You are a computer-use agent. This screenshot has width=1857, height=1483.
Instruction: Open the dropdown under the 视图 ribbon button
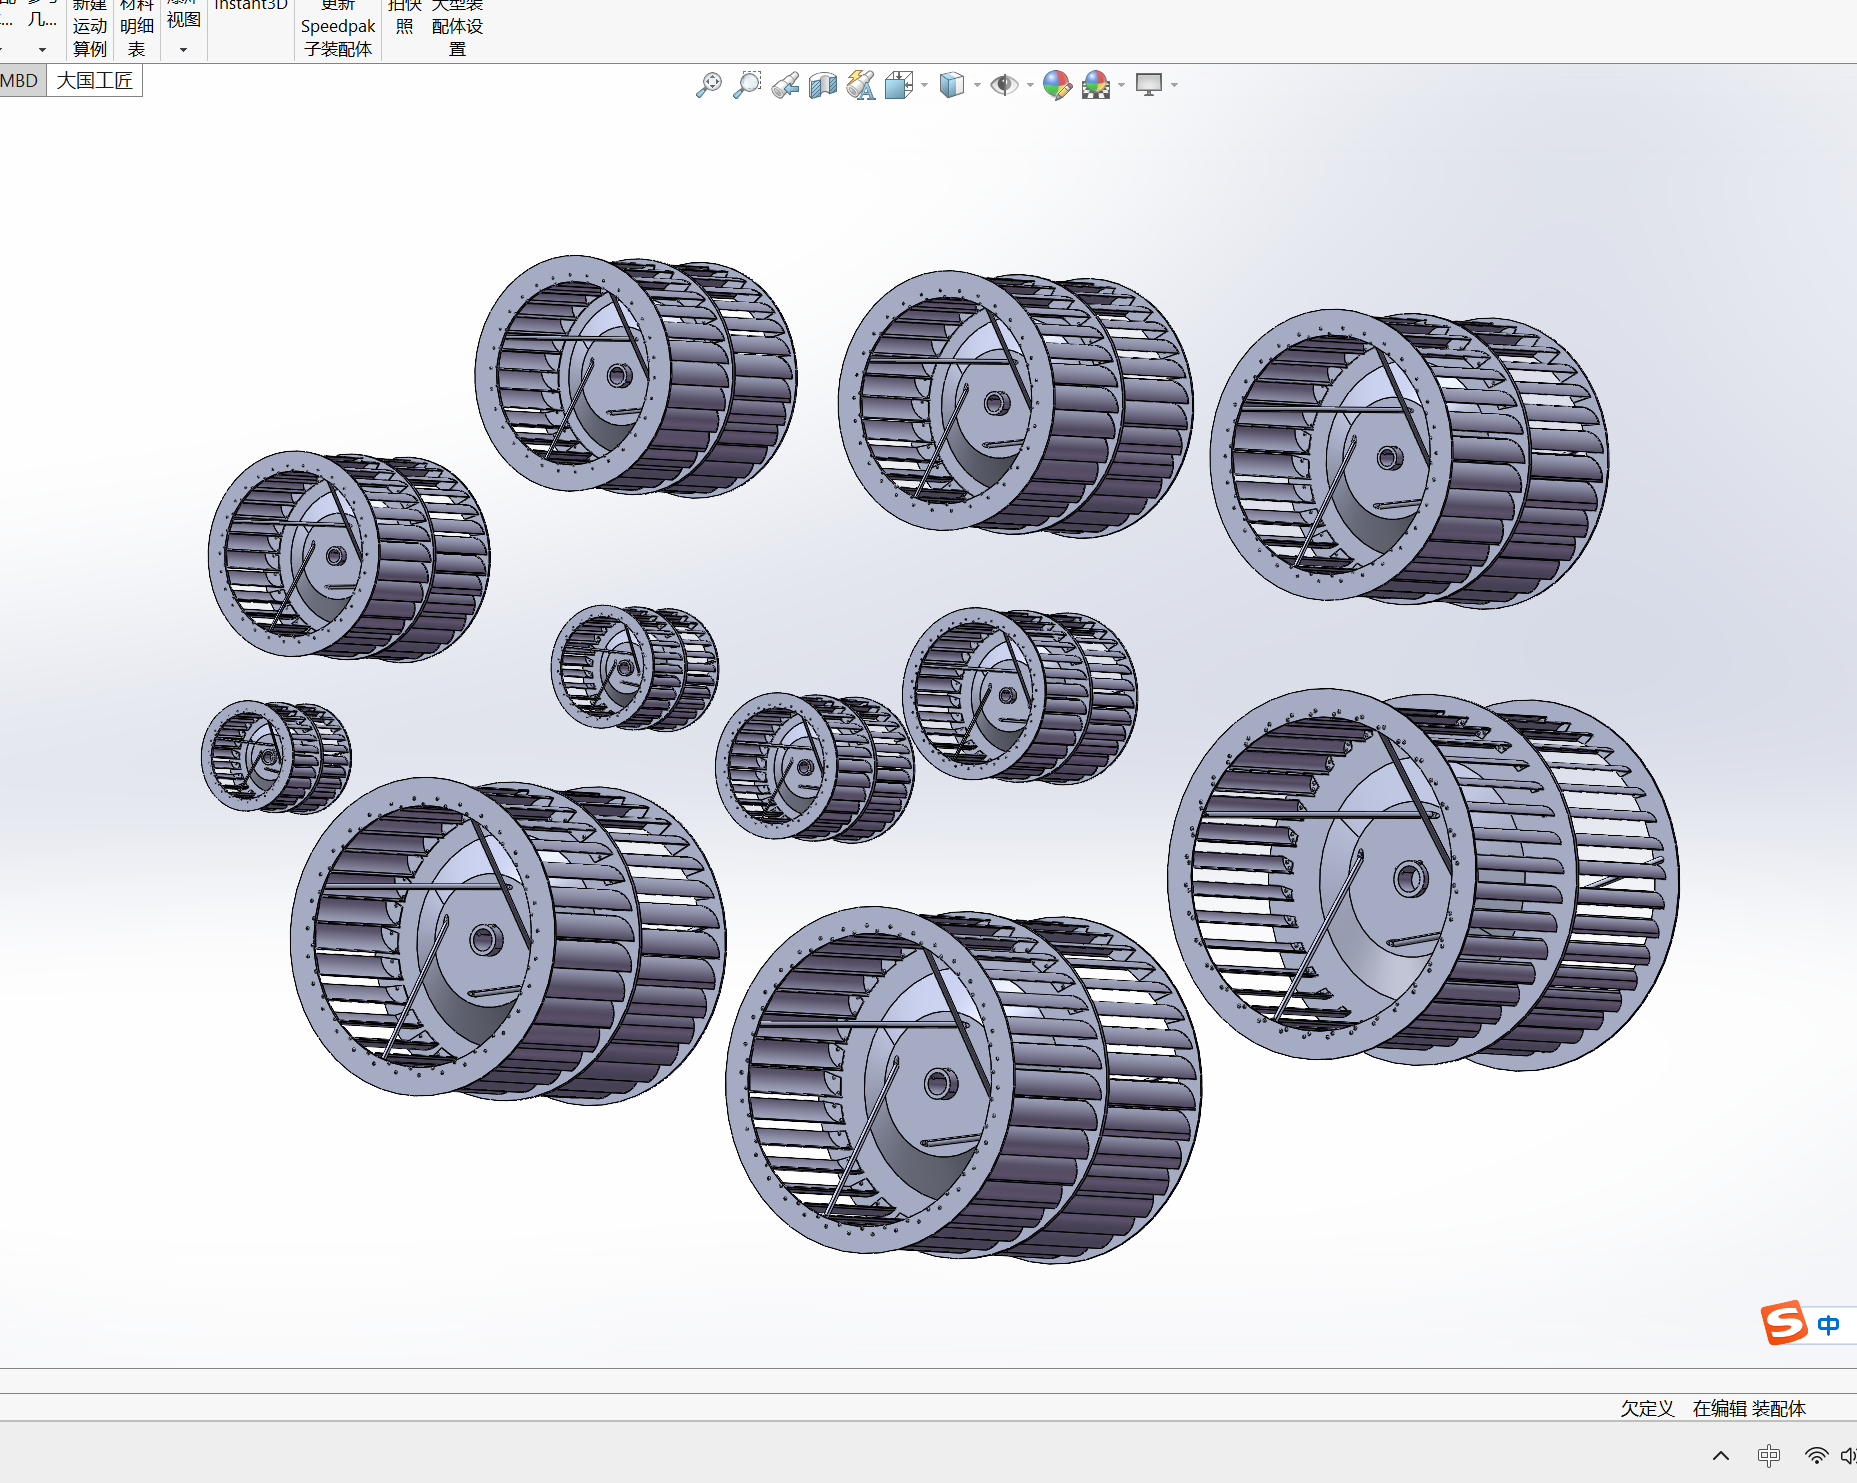(x=184, y=50)
